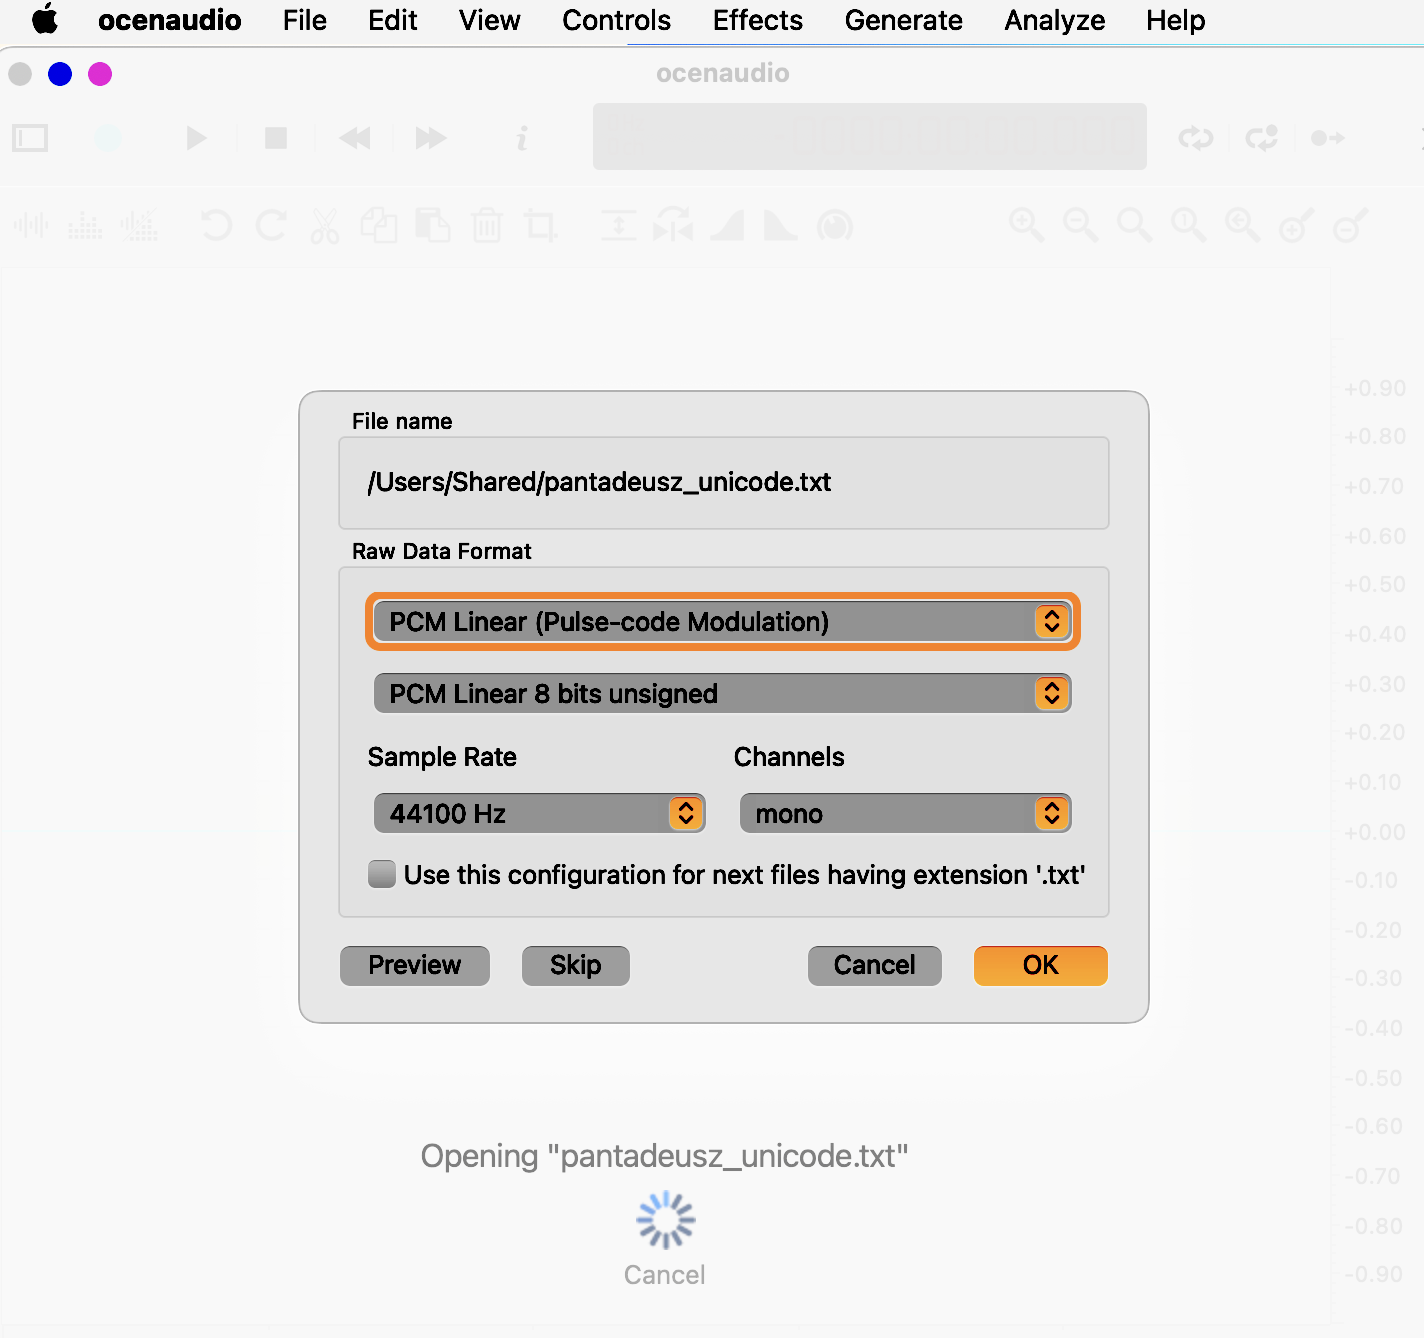Open the Effects menu
This screenshot has width=1424, height=1338.
[x=757, y=20]
